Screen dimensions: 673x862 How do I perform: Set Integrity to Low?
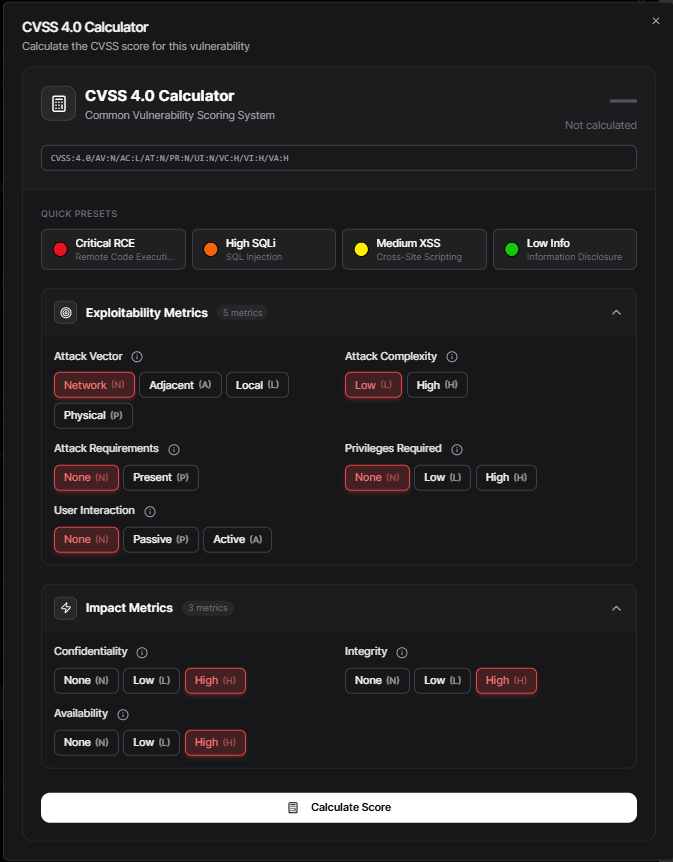tap(442, 681)
